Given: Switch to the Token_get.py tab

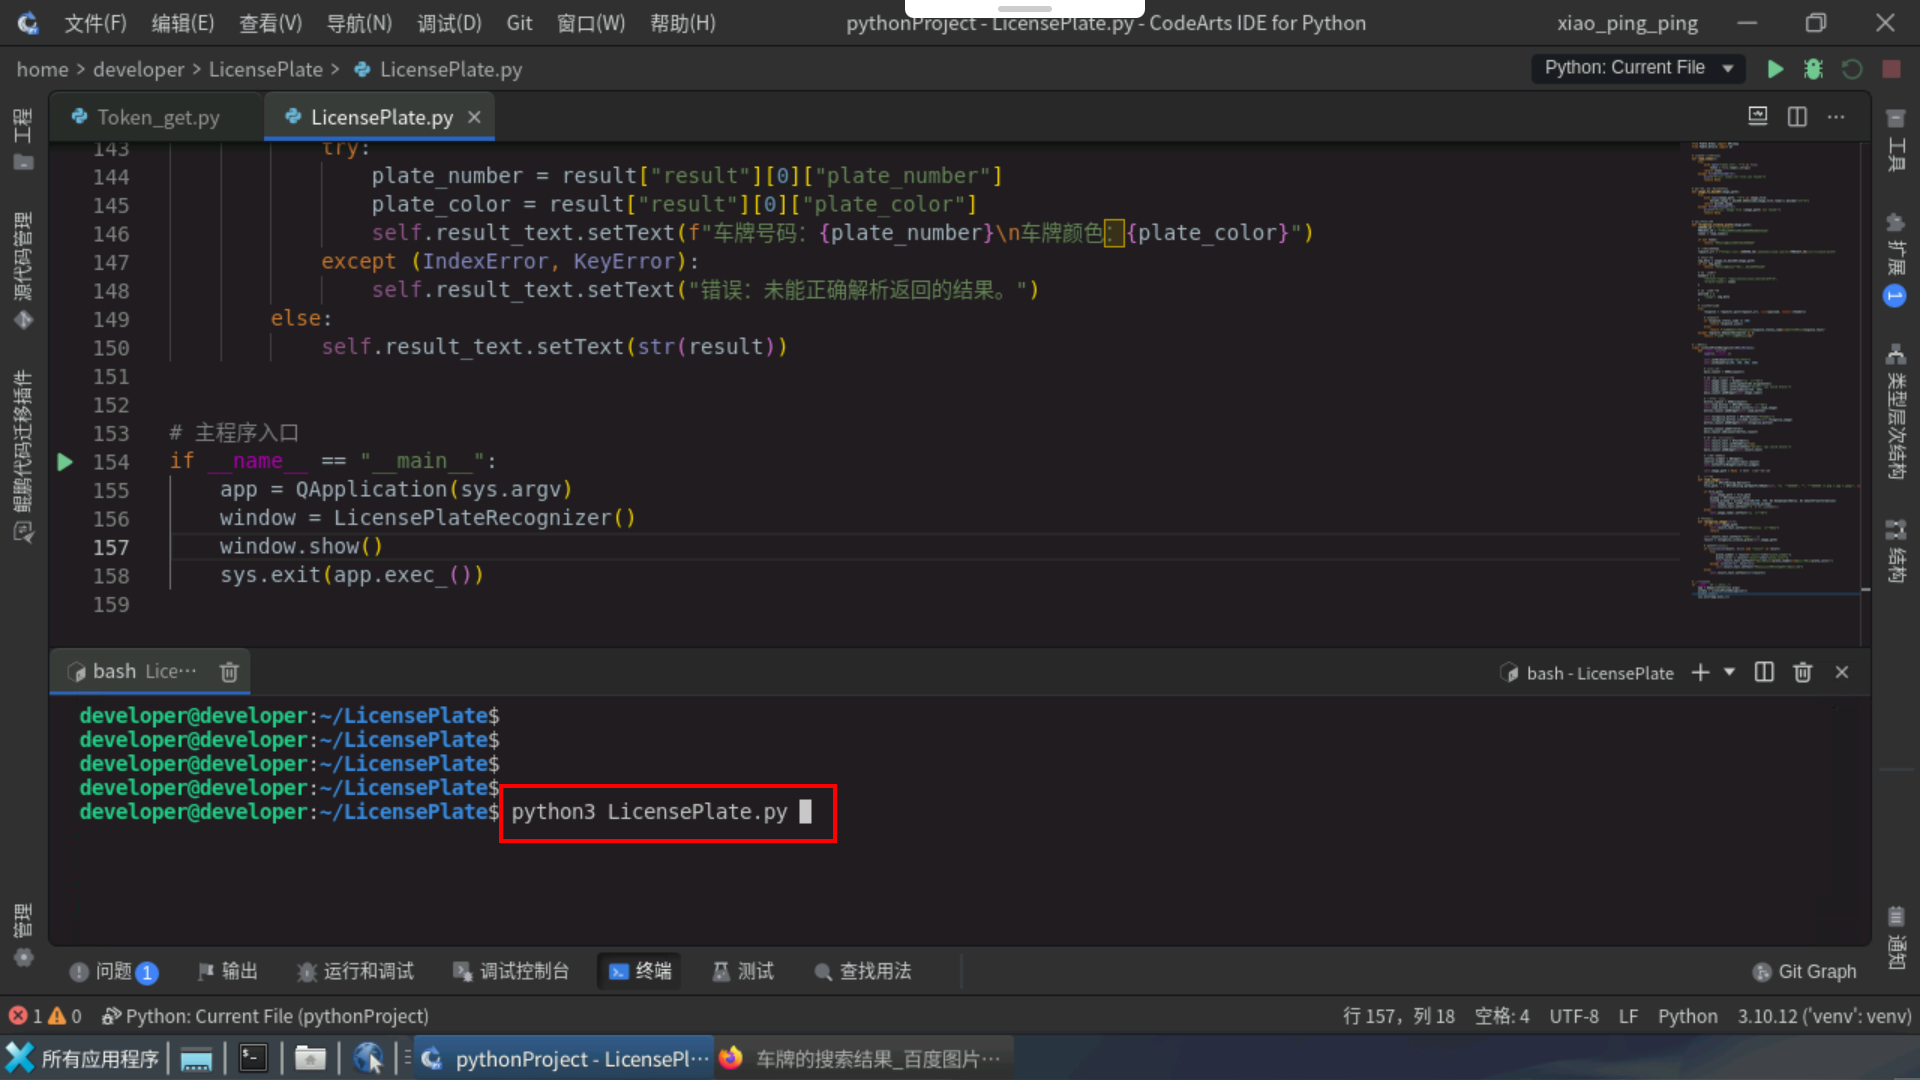Looking at the screenshot, I should 158,116.
